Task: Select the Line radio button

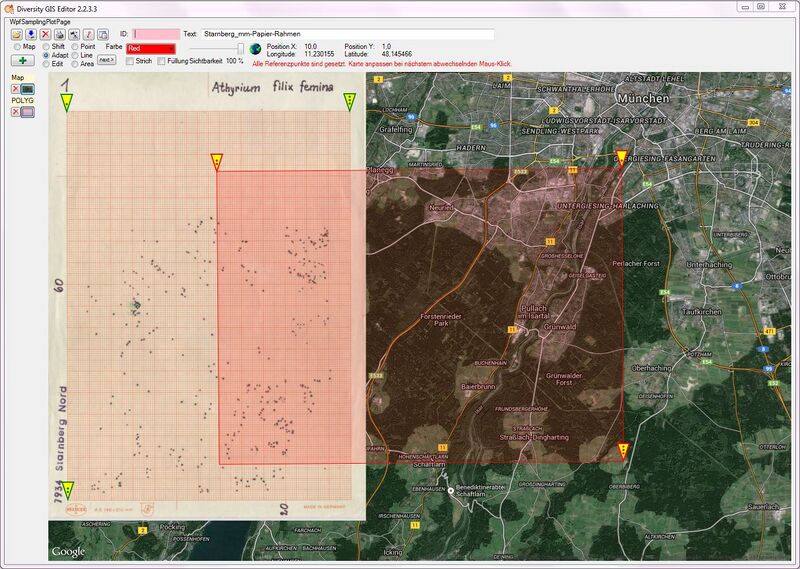Action: pos(74,55)
